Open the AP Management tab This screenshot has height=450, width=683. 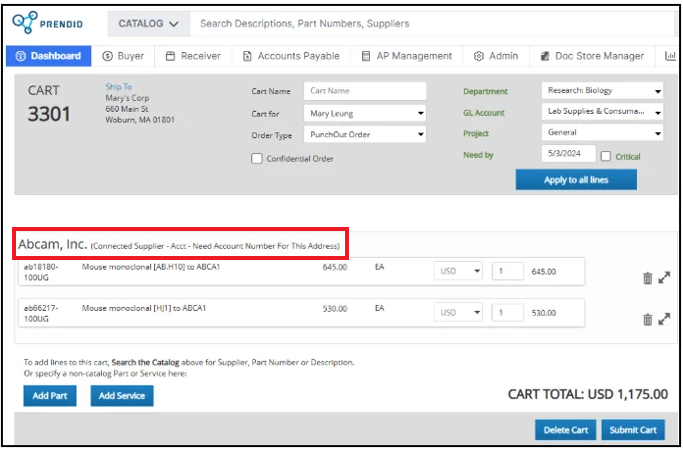407,56
